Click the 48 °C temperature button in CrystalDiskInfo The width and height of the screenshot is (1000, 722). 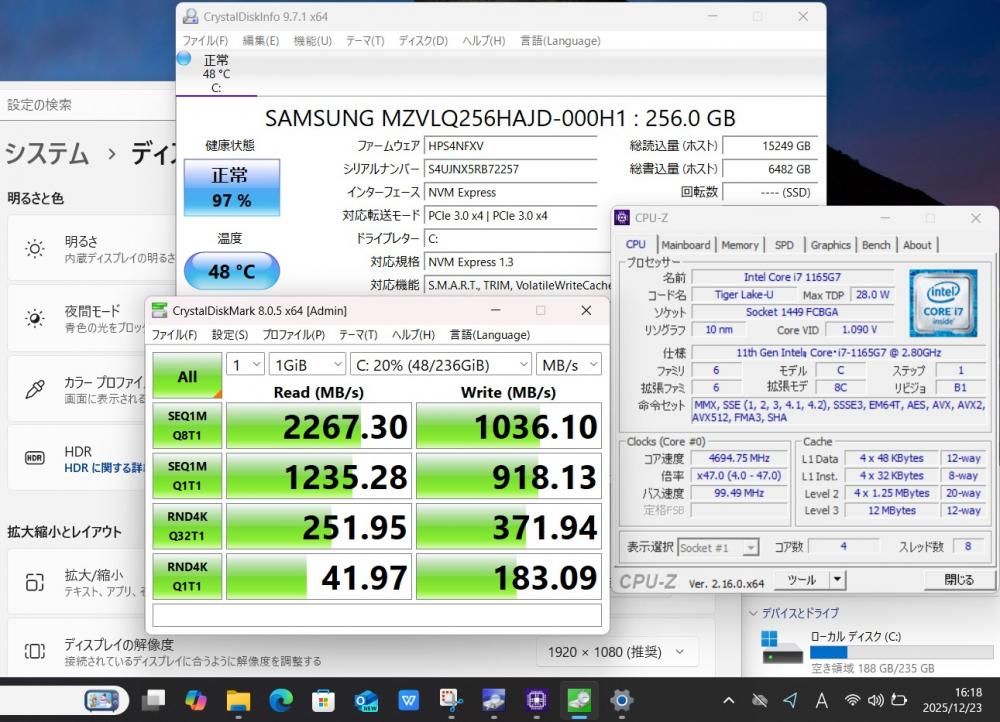[232, 271]
